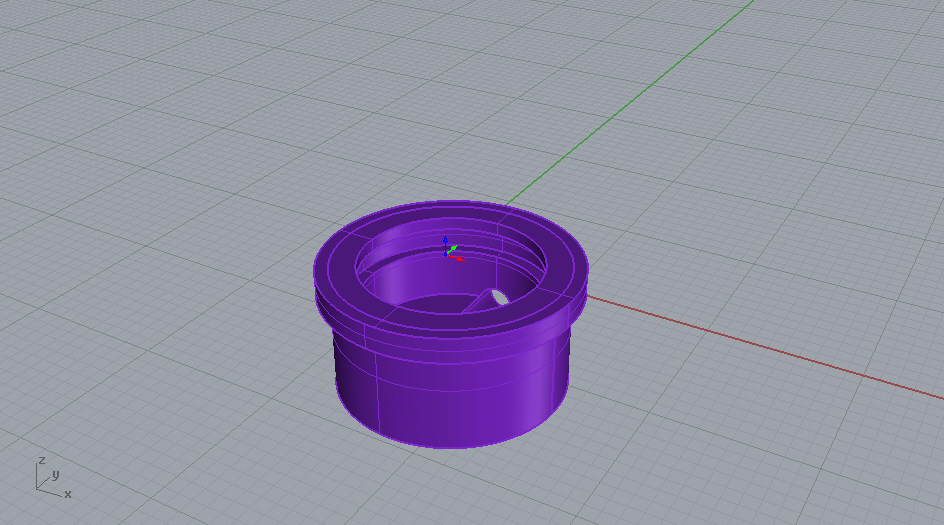
Task: Click the 'z' label on world axes icon
Action: coord(41,460)
